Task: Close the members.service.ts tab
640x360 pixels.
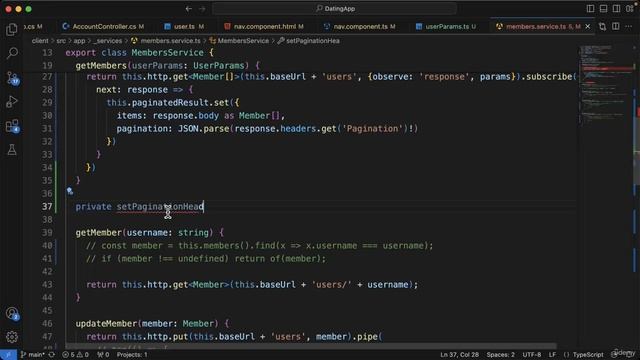Action: click(588, 27)
